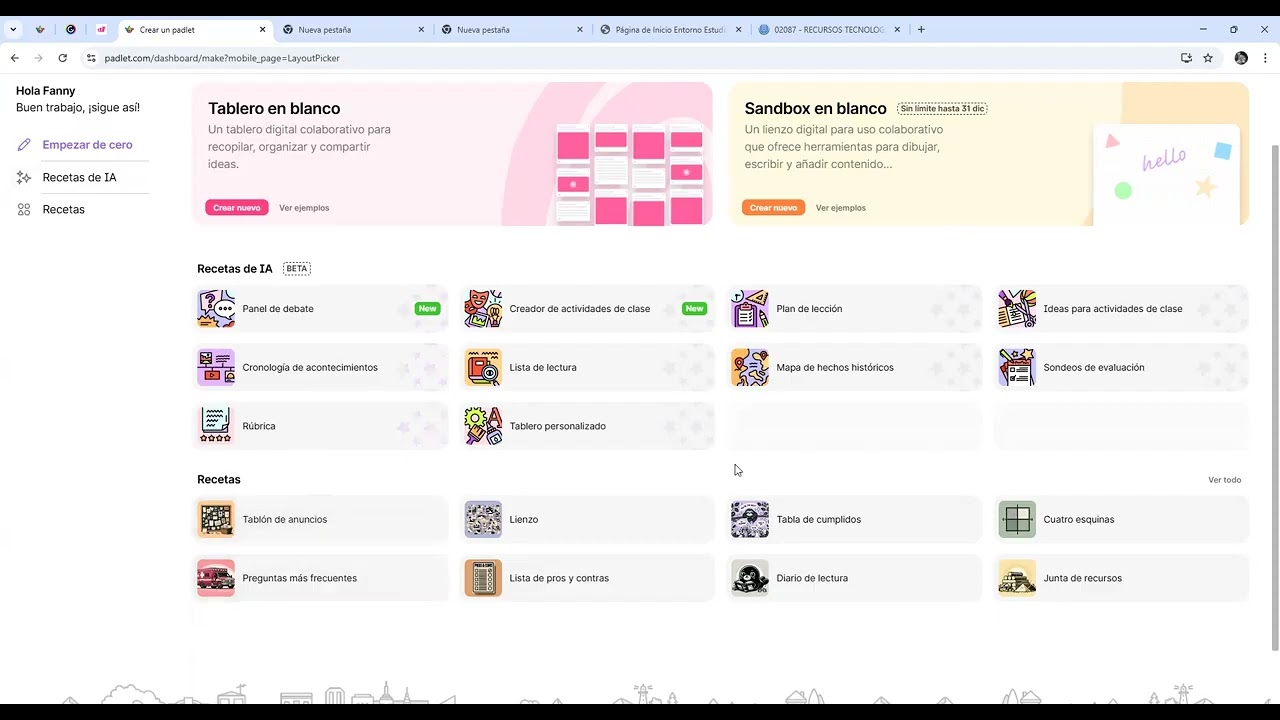Choose the Ideas para actividades de clase icon
Image resolution: width=1280 pixels, height=720 pixels.
pos(1017,309)
